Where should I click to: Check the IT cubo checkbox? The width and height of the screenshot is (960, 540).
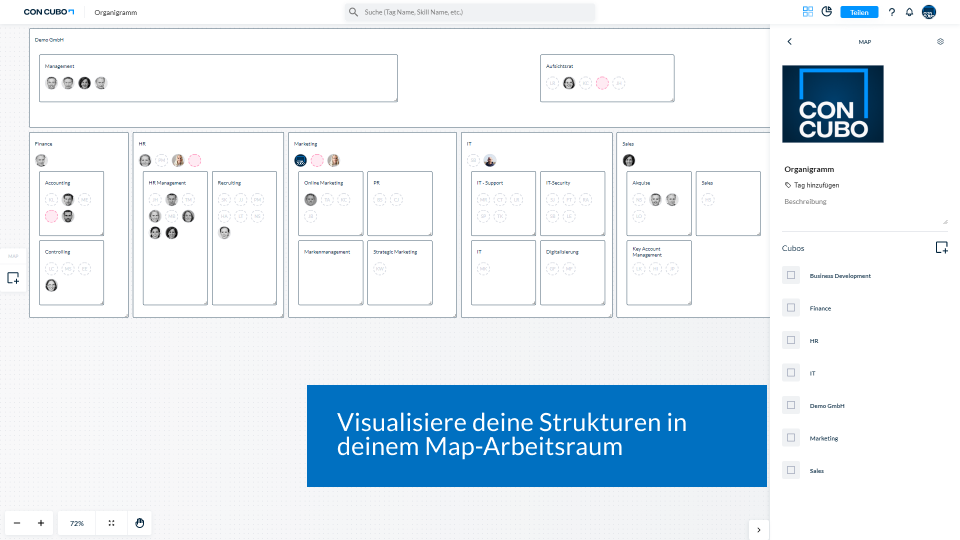click(x=791, y=373)
